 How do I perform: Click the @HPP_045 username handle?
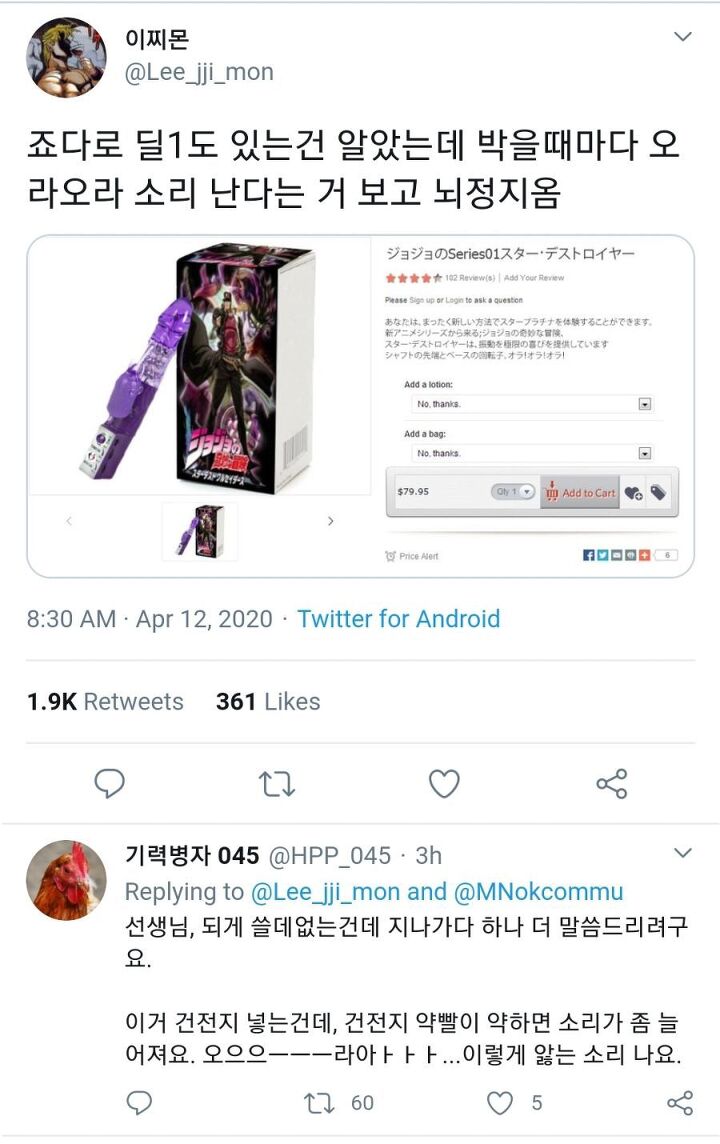point(330,855)
